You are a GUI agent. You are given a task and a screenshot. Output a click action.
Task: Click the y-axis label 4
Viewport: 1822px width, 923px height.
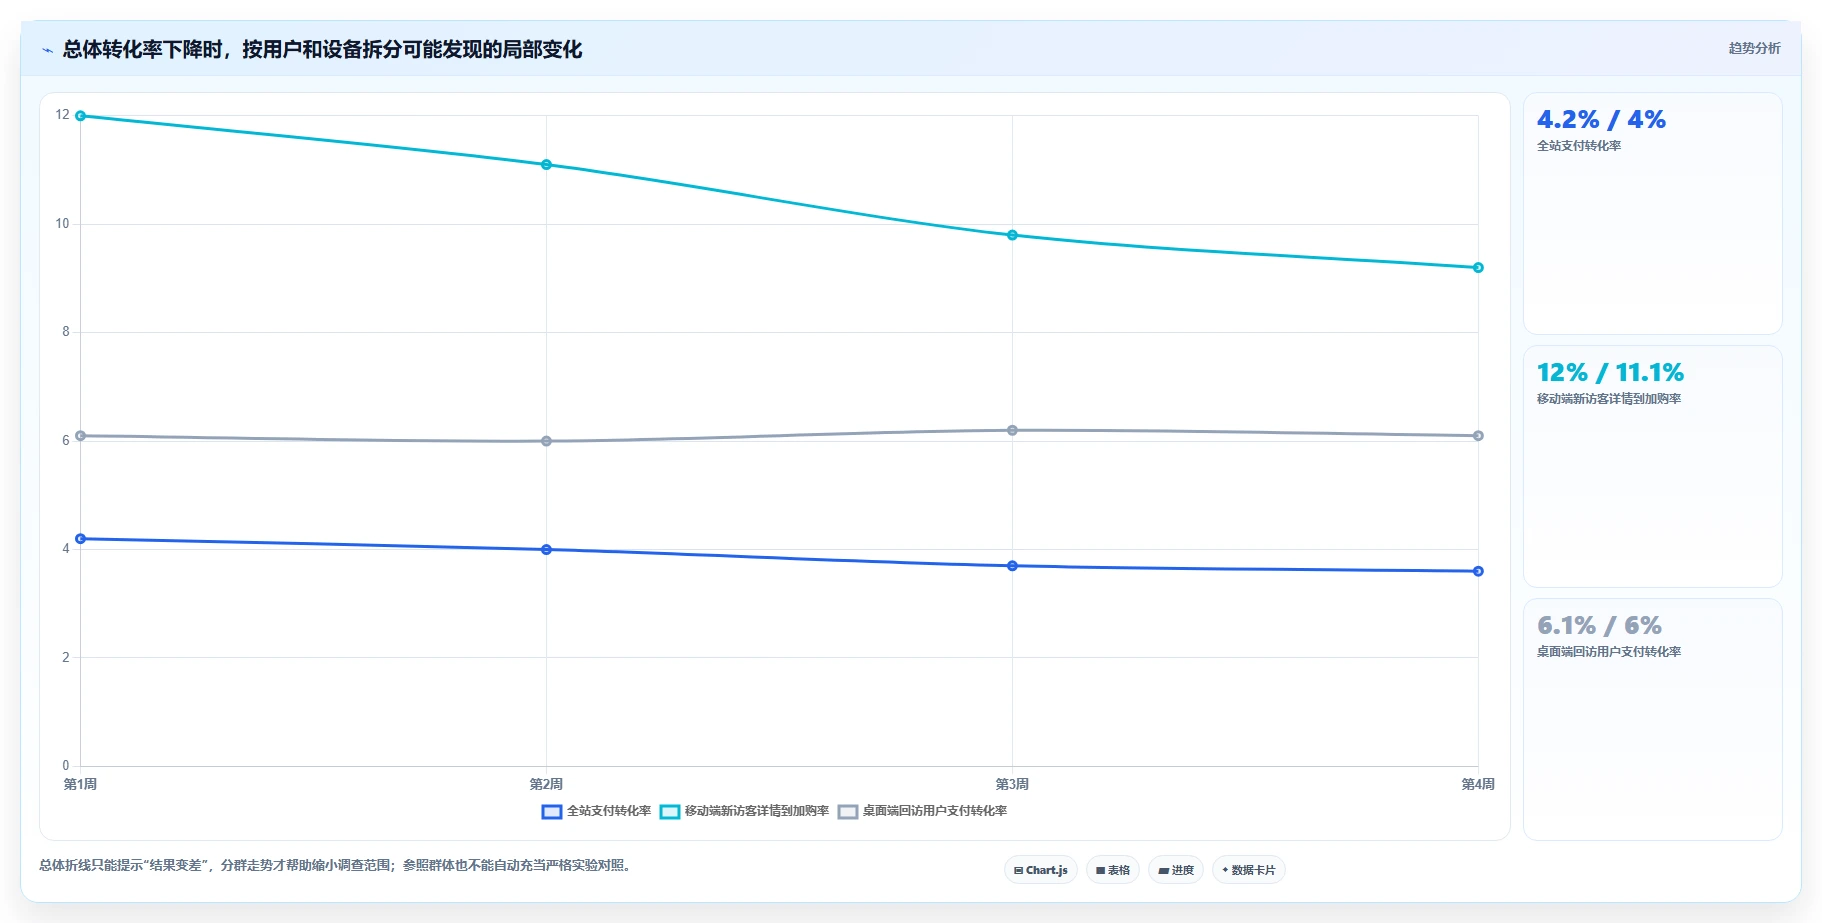[x=66, y=549]
